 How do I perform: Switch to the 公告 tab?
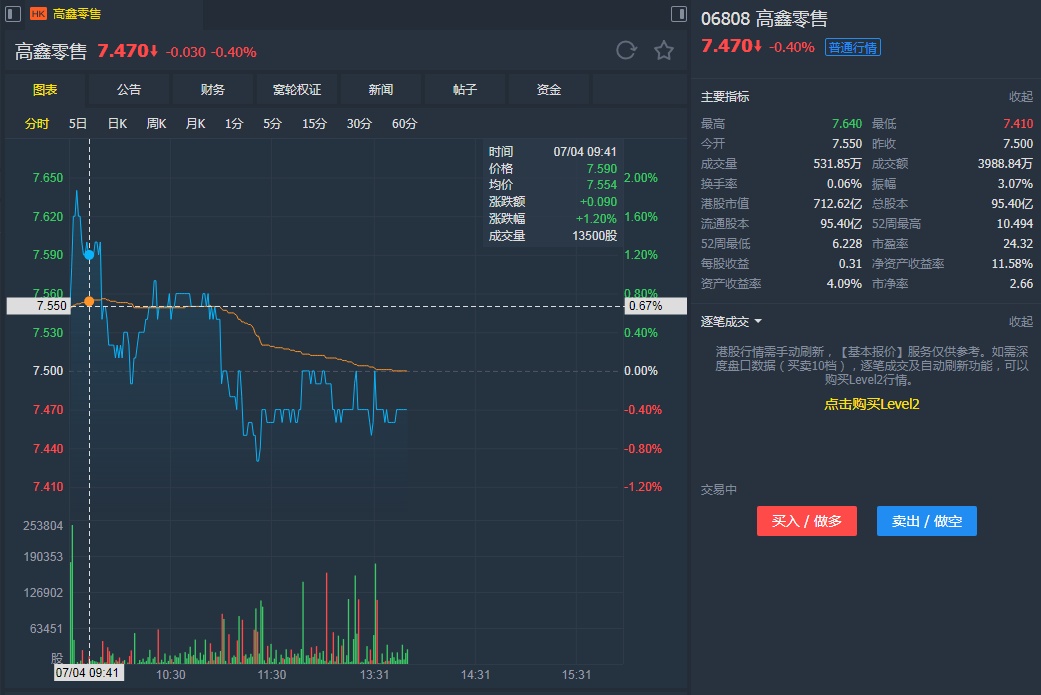[x=129, y=90]
